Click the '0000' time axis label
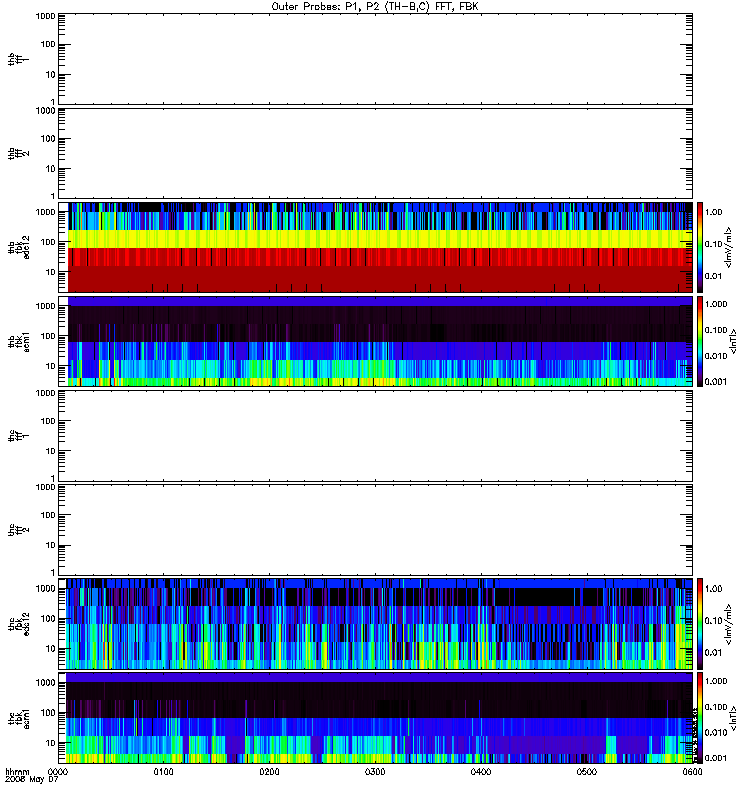Screen dimensions: 750x800 [58, 772]
